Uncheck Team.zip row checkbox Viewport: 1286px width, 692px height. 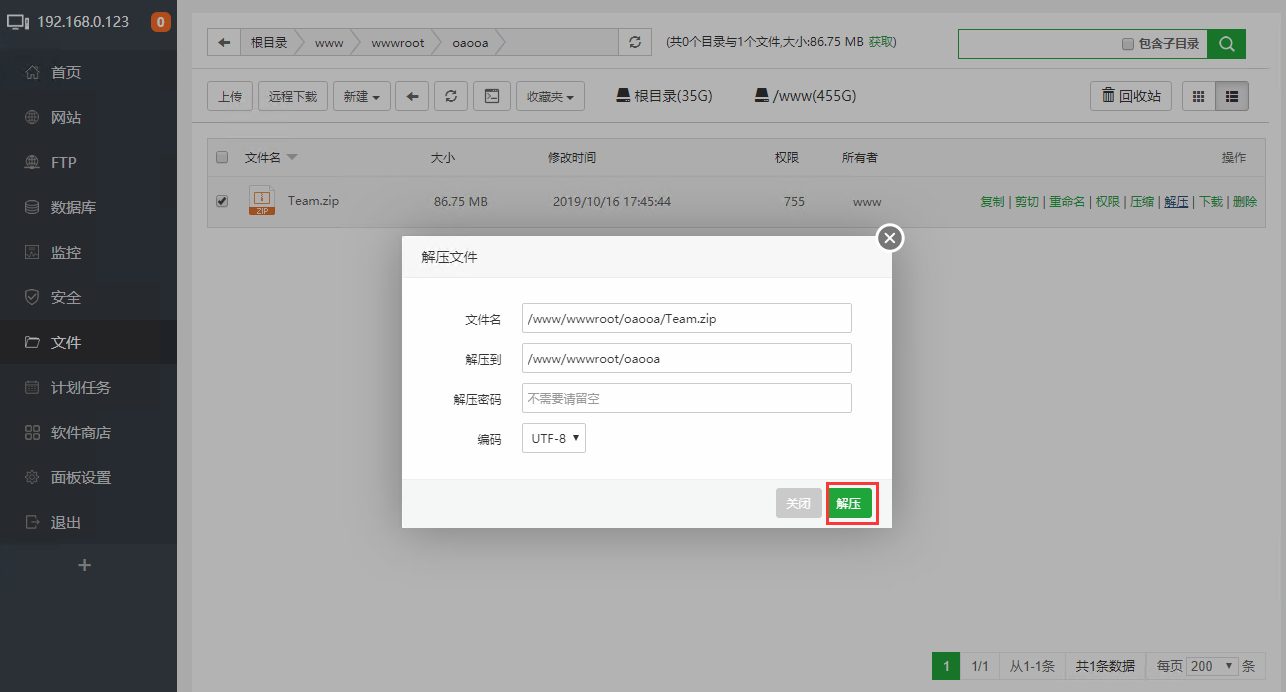[222, 201]
